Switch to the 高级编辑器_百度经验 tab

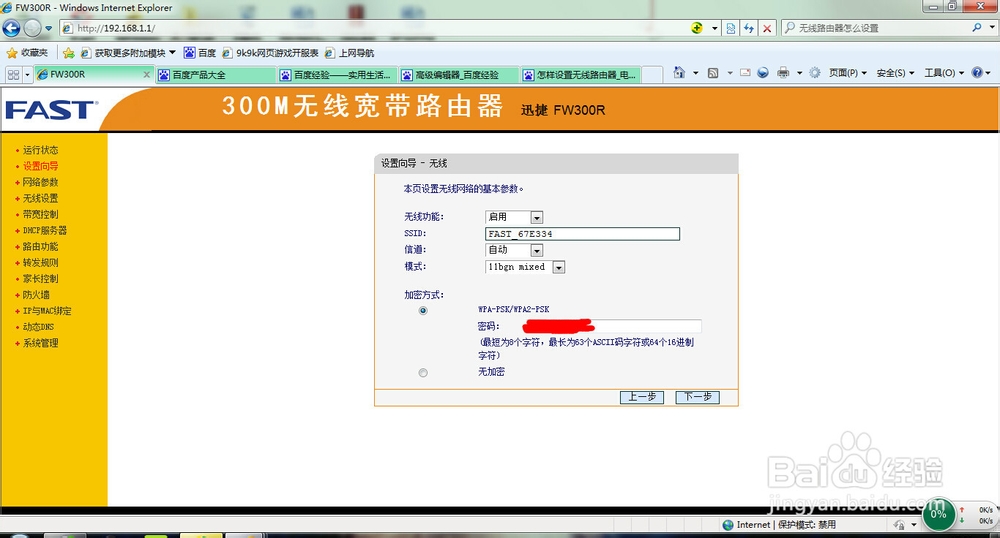click(x=459, y=75)
